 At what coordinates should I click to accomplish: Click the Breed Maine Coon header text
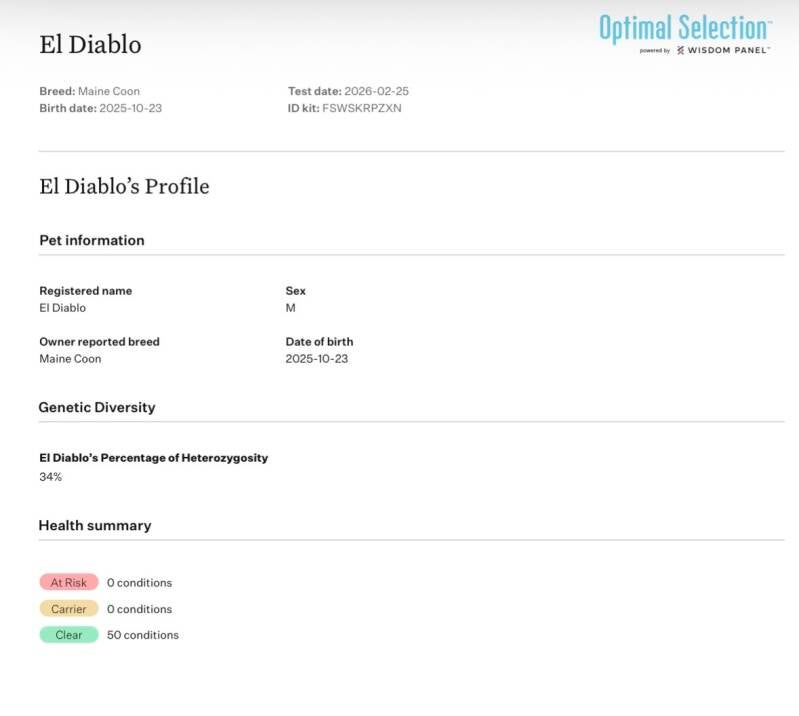pos(109,91)
